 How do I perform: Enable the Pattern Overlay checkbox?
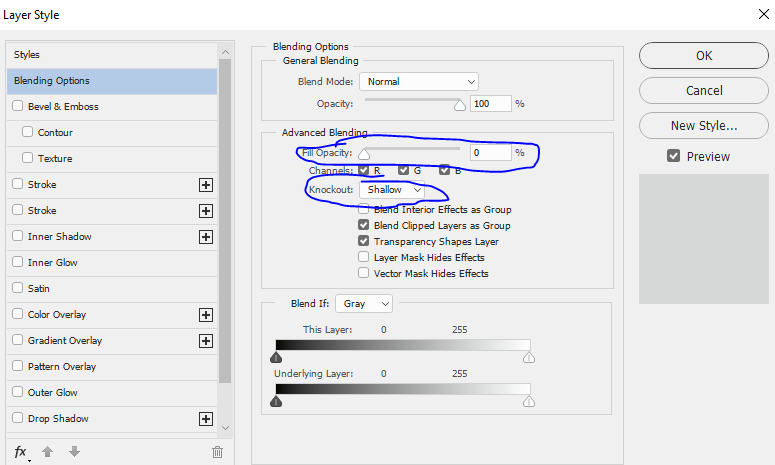pyautogui.click(x=18, y=366)
